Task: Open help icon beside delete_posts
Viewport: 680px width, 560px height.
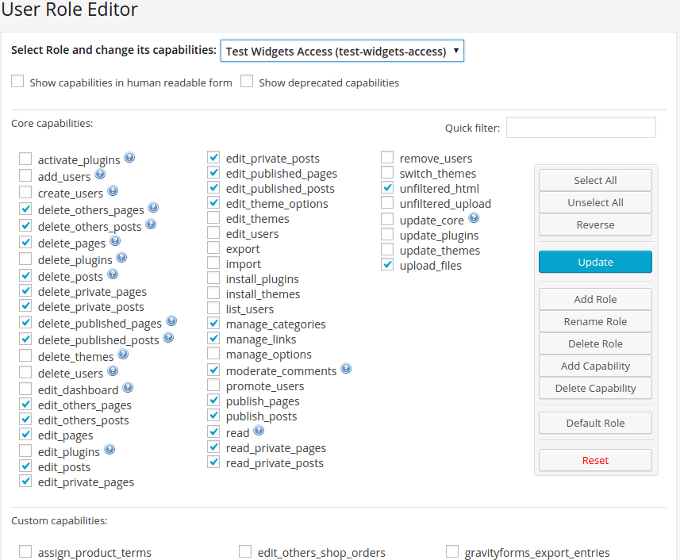Action: [113, 274]
